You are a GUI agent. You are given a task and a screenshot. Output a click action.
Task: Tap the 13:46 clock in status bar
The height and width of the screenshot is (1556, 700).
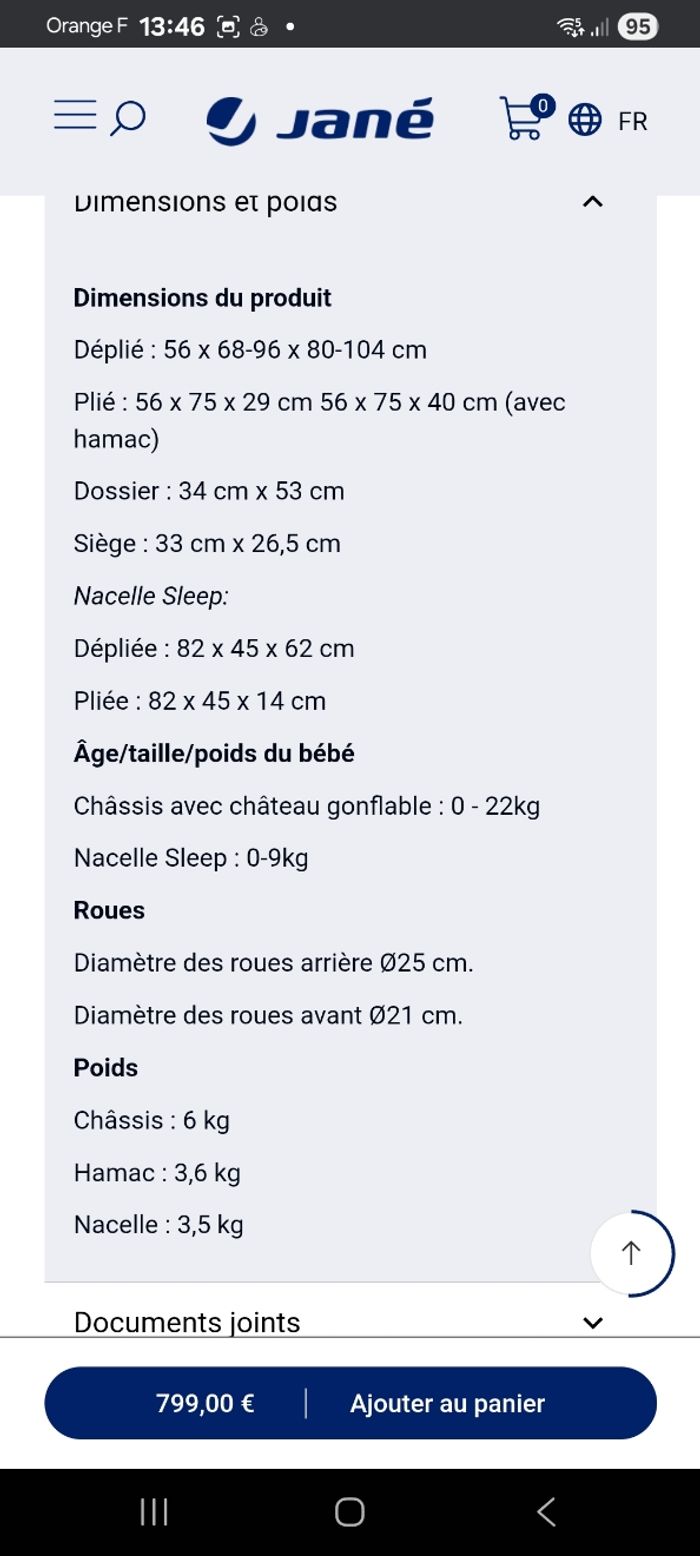point(172,27)
